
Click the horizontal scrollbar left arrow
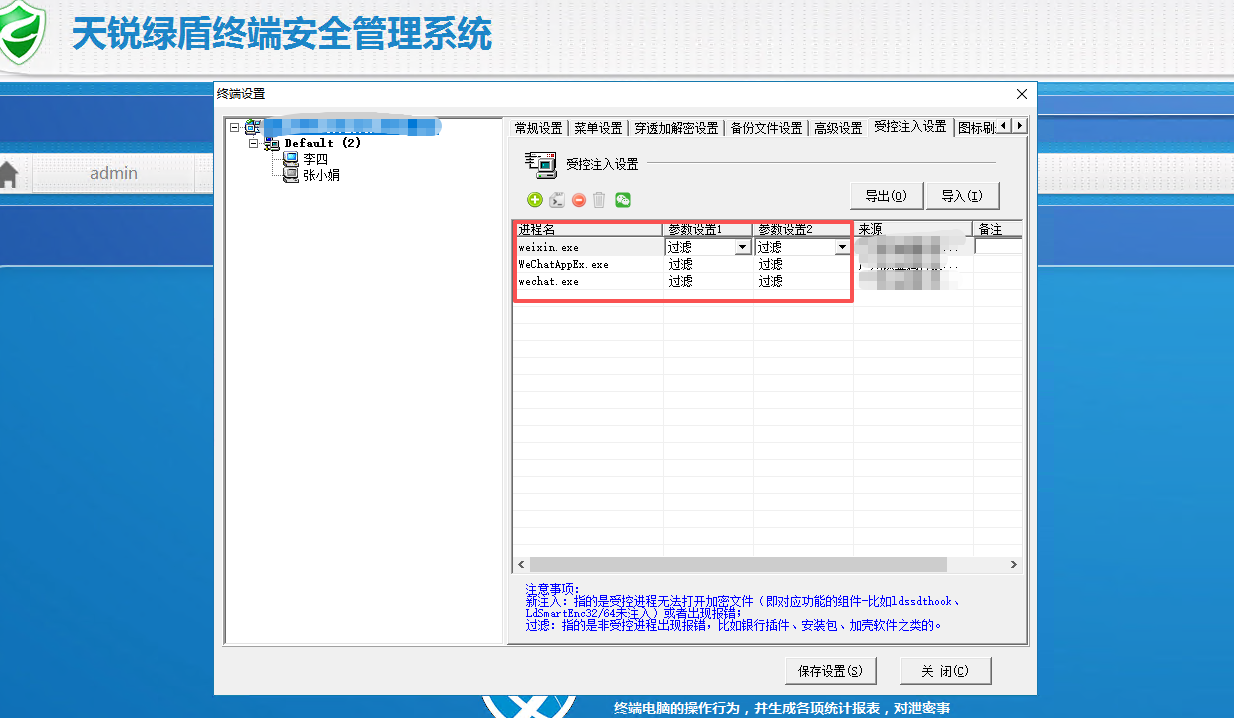tap(521, 565)
